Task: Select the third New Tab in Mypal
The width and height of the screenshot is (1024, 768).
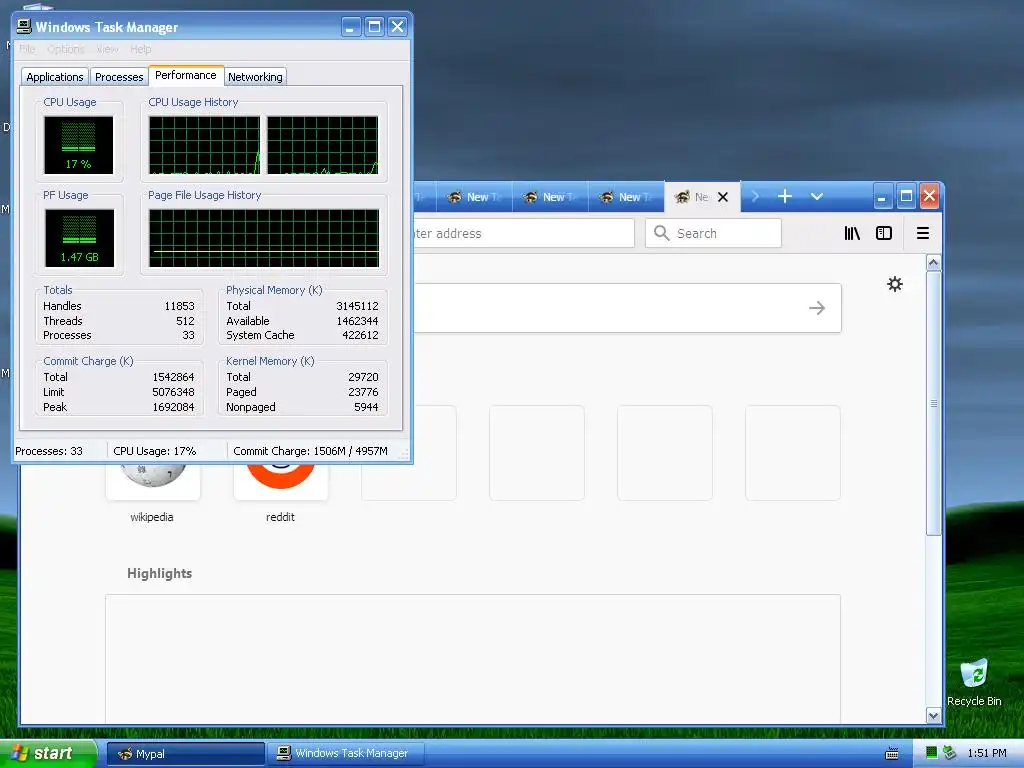Action: pyautogui.click(x=626, y=197)
